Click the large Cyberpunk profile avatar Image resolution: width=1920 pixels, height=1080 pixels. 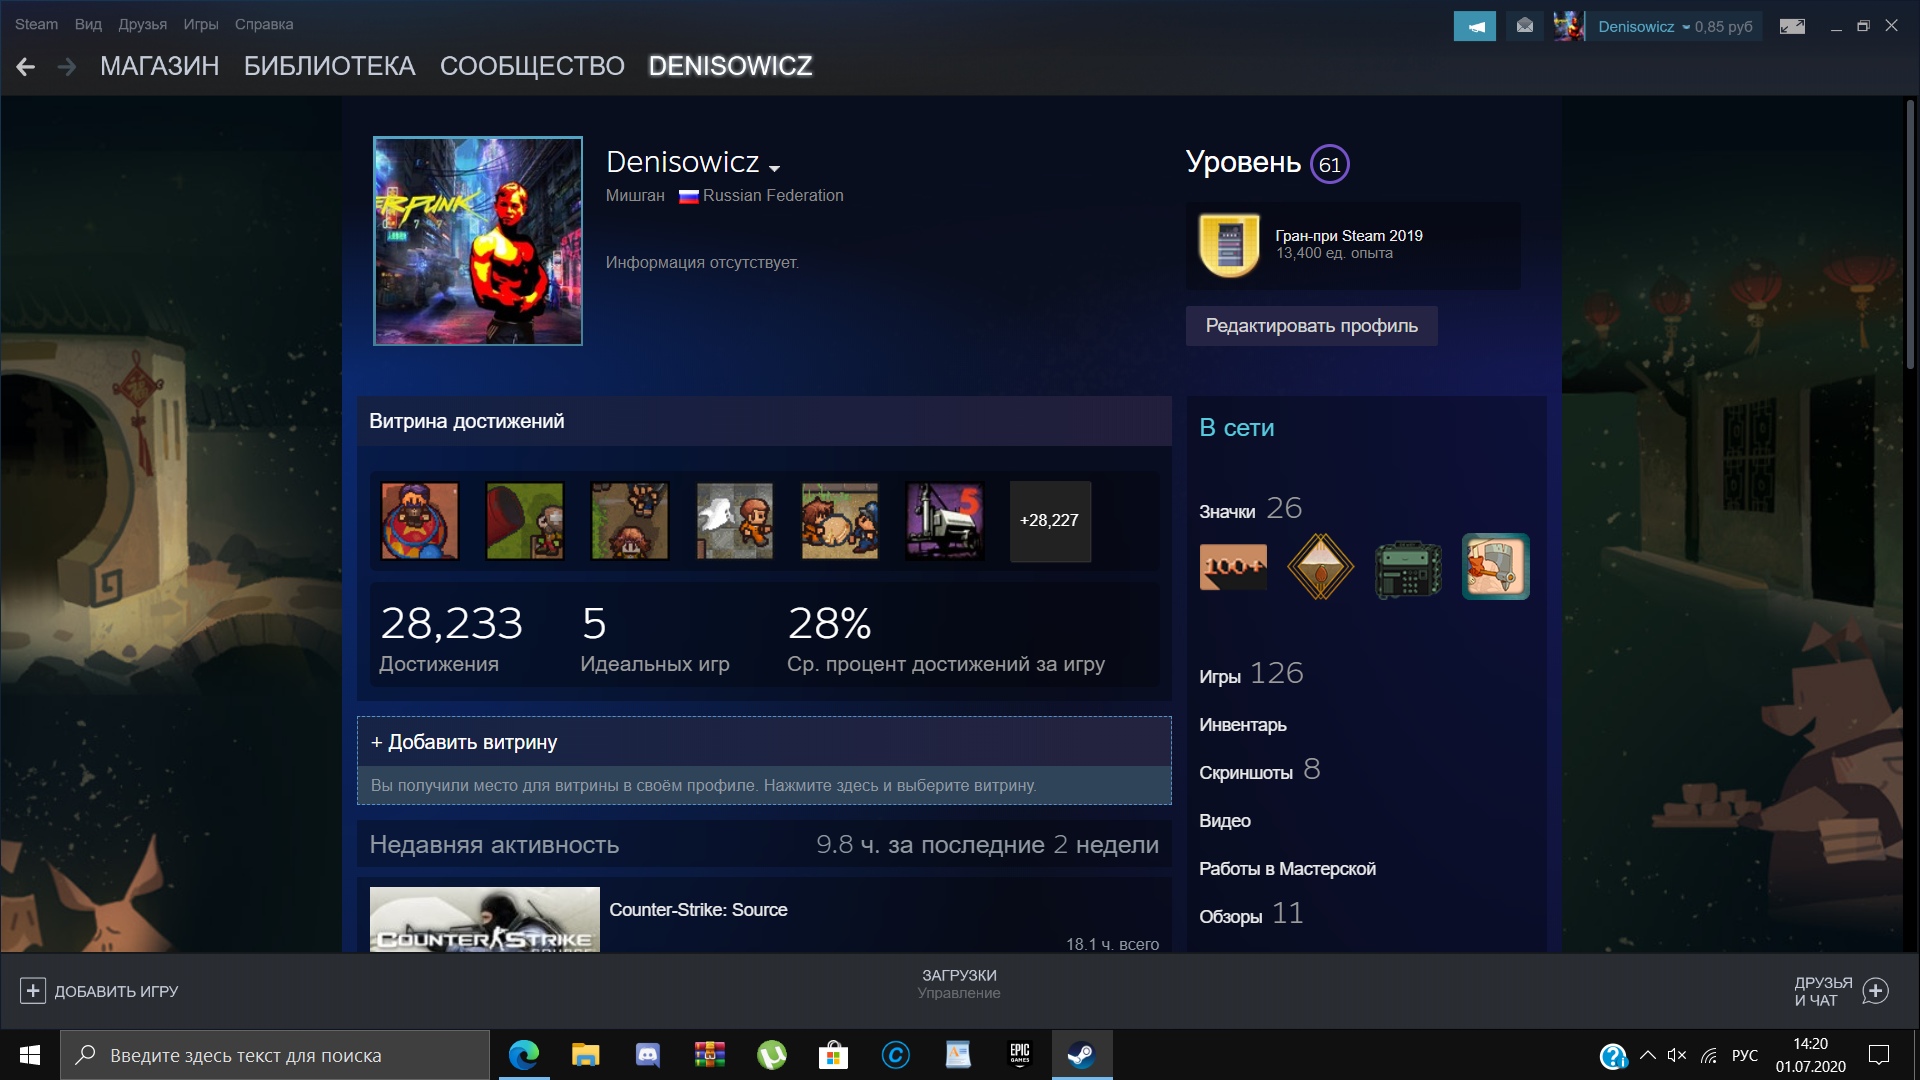click(478, 241)
